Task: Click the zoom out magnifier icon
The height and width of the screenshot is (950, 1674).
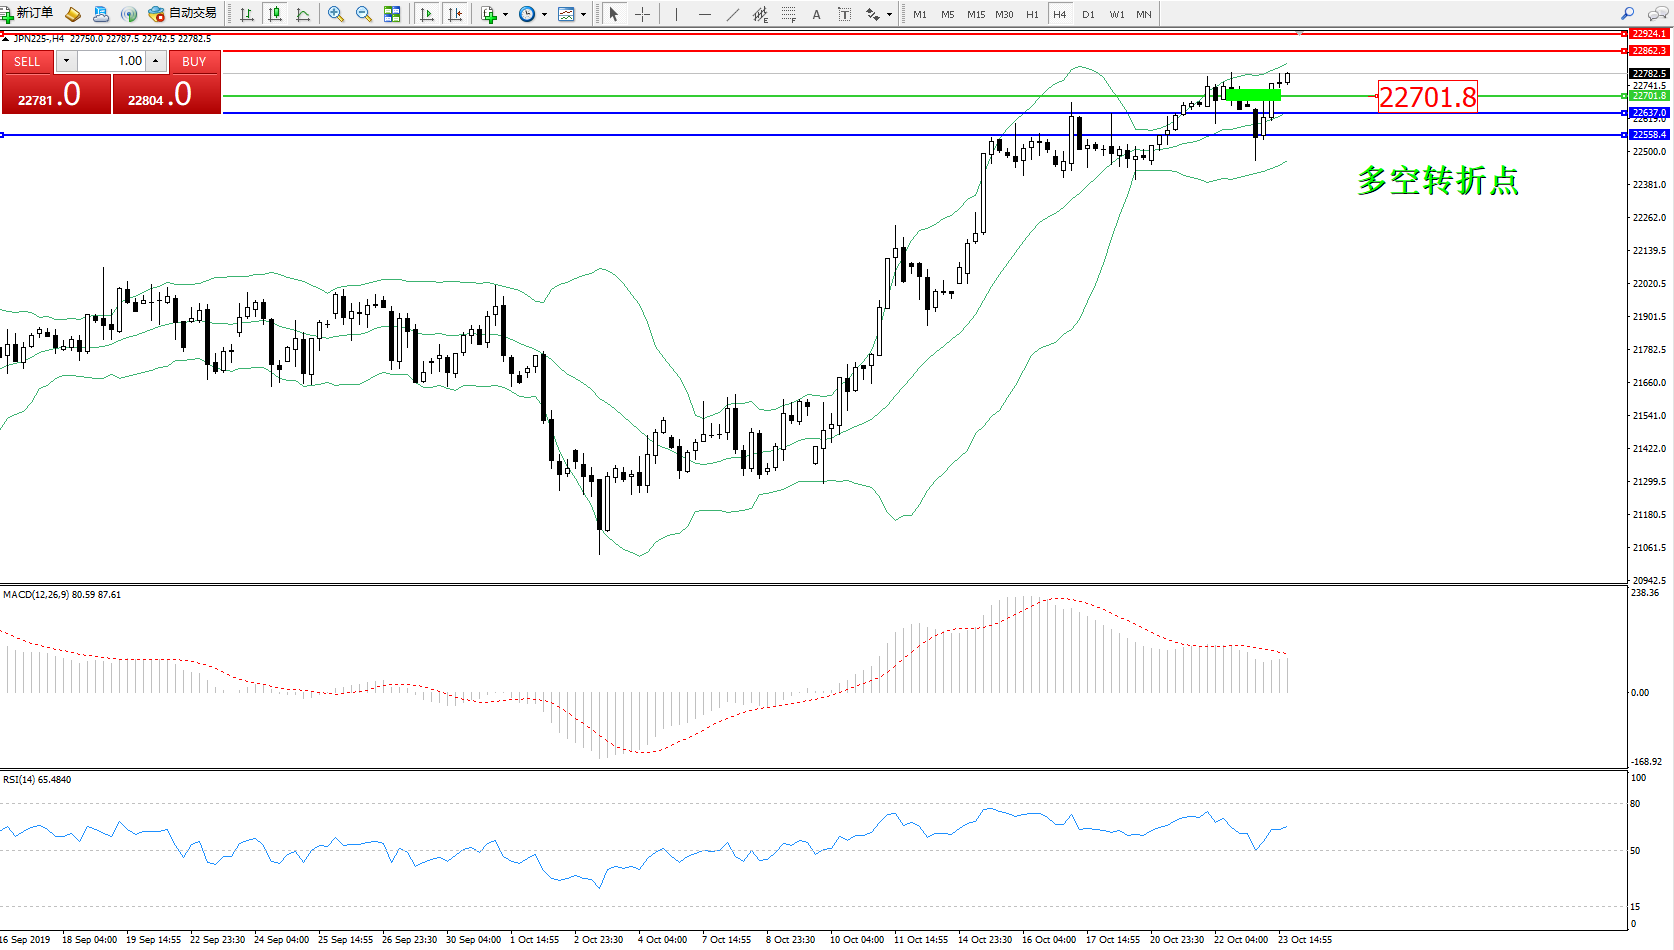Action: click(364, 14)
